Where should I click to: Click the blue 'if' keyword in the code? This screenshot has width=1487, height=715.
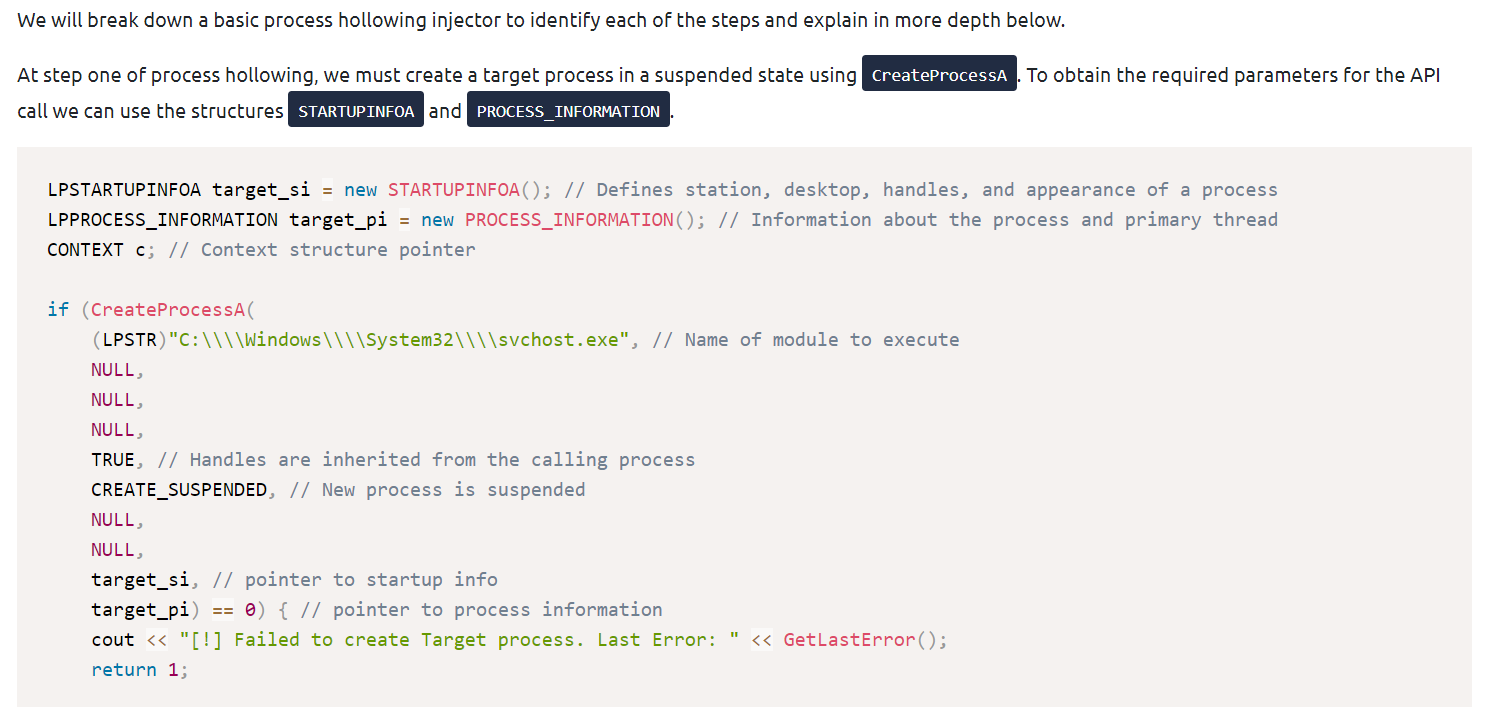(x=58, y=310)
